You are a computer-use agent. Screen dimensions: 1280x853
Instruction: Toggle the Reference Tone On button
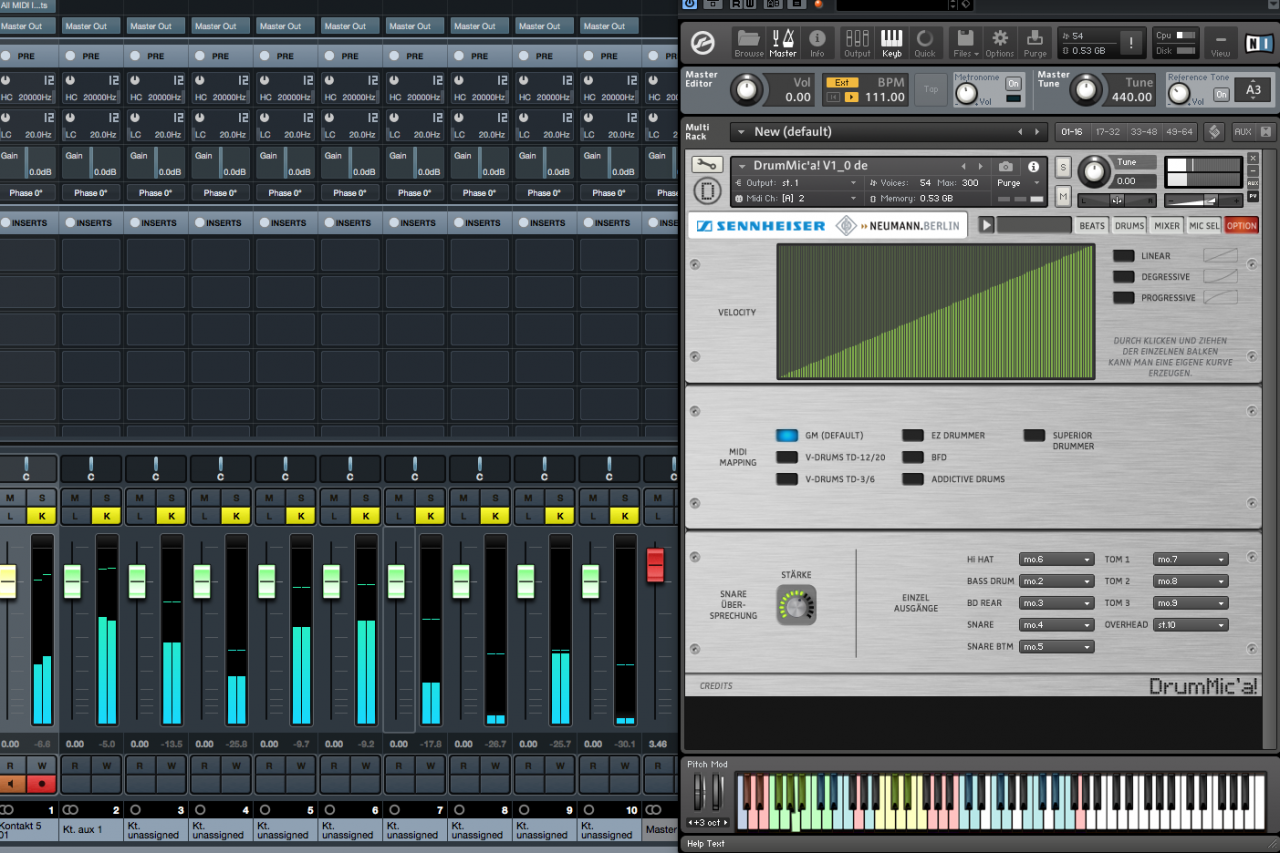(1221, 94)
